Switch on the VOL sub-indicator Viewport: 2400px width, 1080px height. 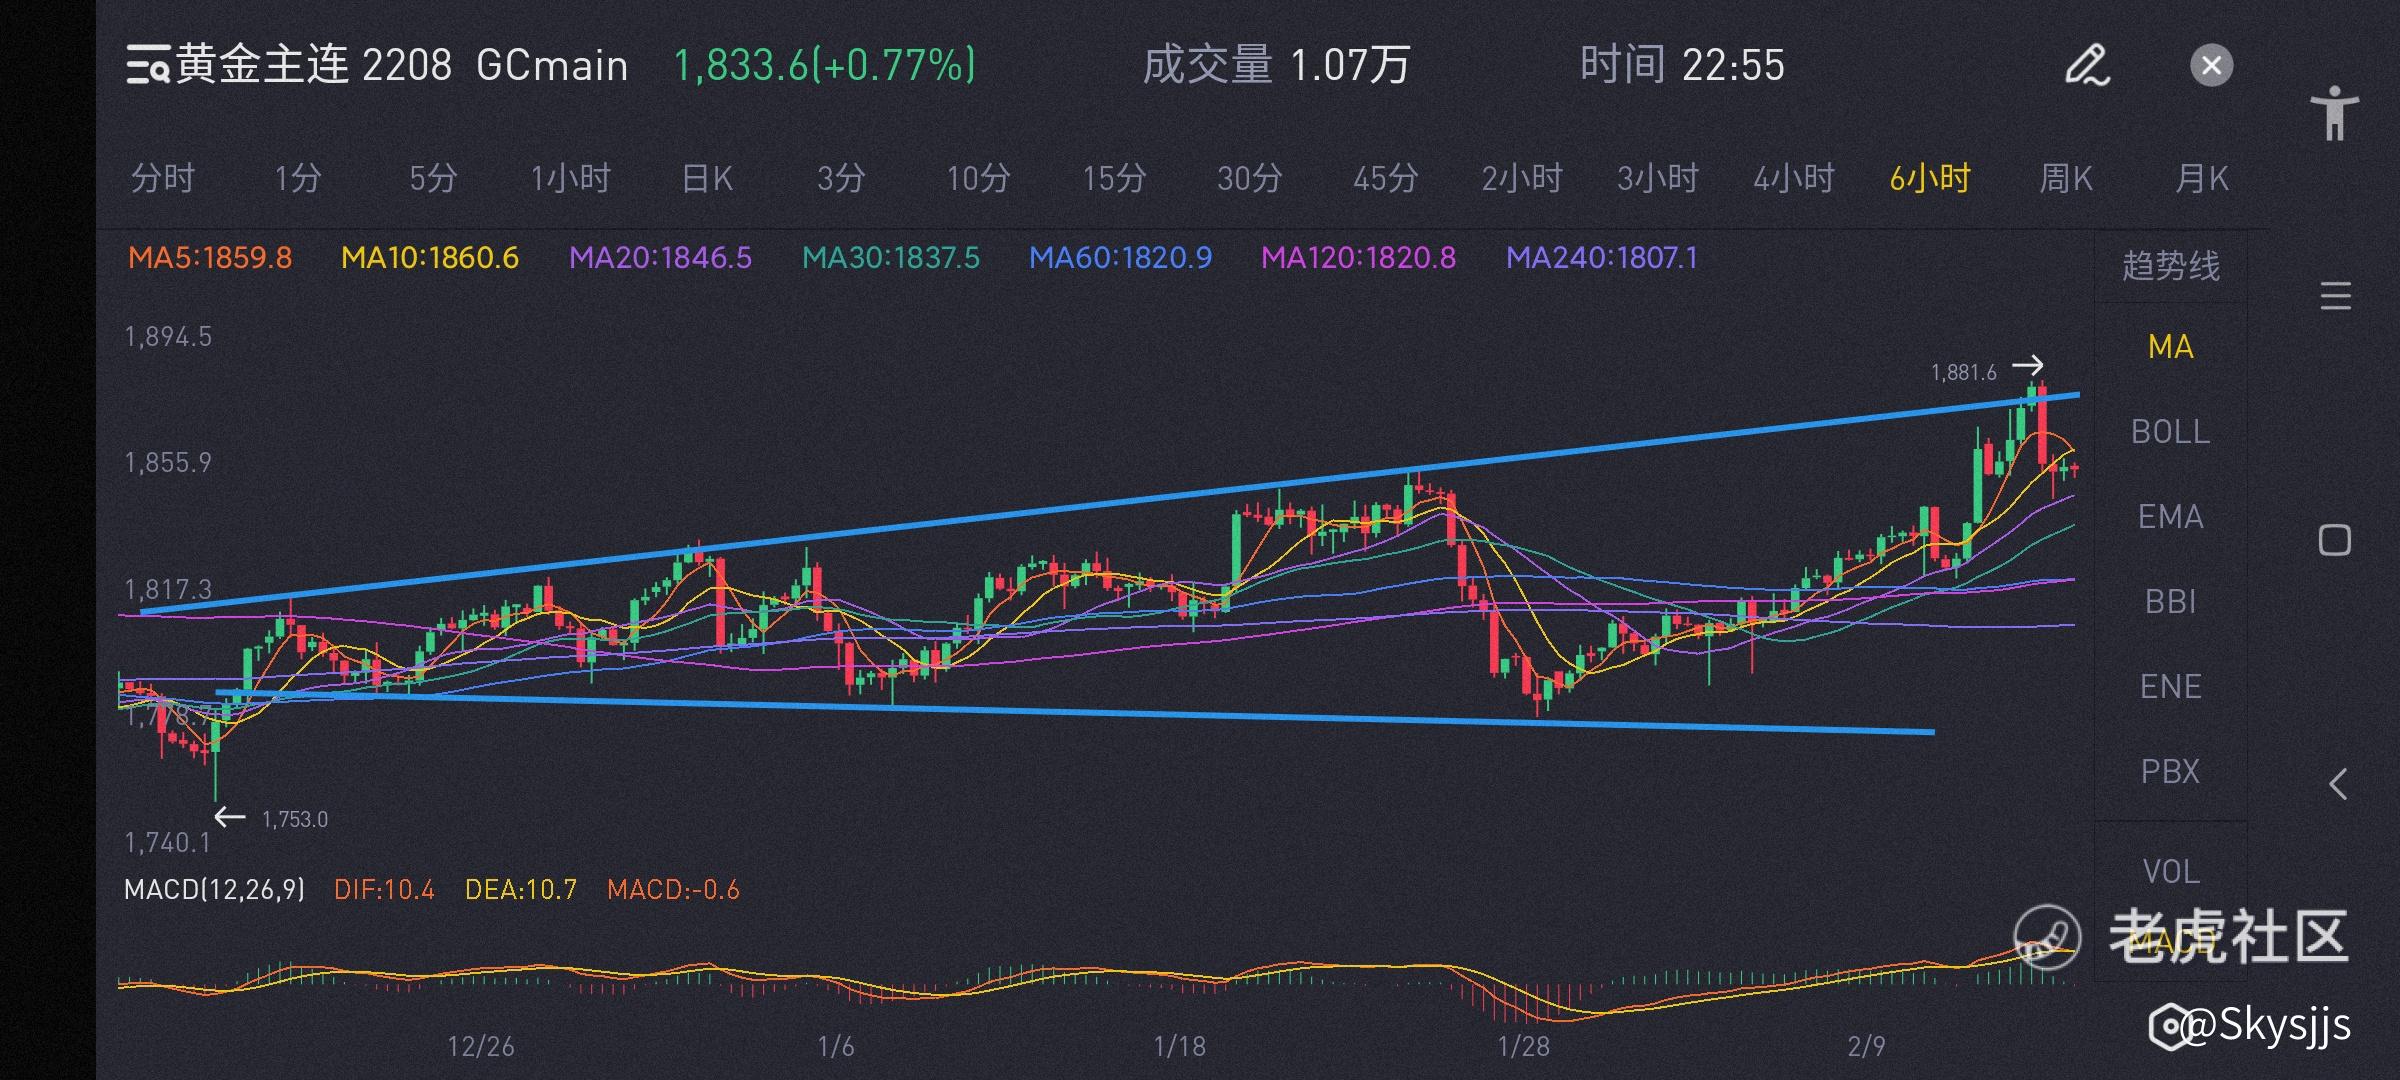pyautogui.click(x=2170, y=872)
